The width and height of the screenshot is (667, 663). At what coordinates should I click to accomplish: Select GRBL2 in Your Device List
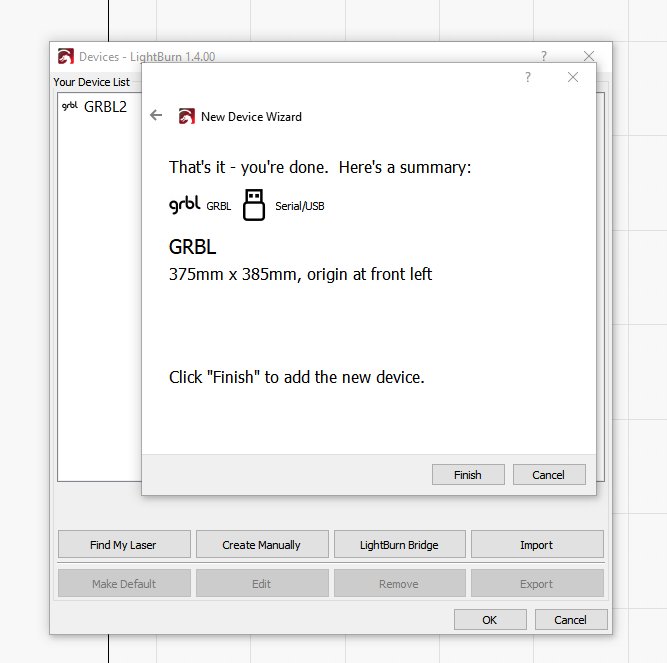click(105, 107)
